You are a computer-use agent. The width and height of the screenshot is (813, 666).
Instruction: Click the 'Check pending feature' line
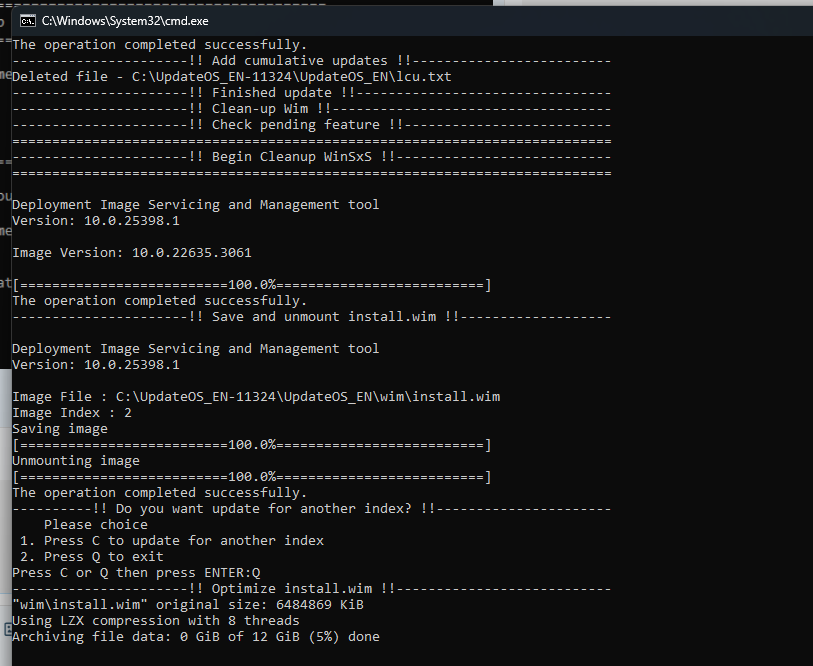(x=312, y=125)
